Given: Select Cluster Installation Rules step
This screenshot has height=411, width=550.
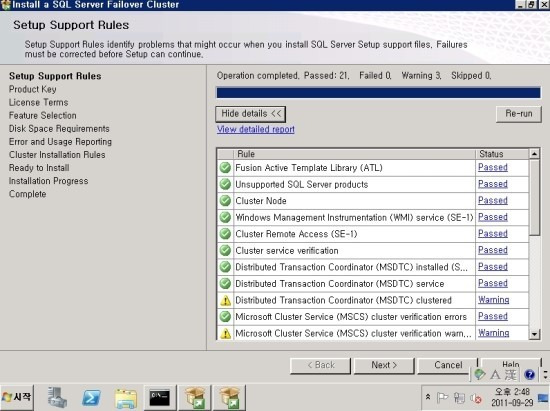Looking at the screenshot, I should [57, 155].
